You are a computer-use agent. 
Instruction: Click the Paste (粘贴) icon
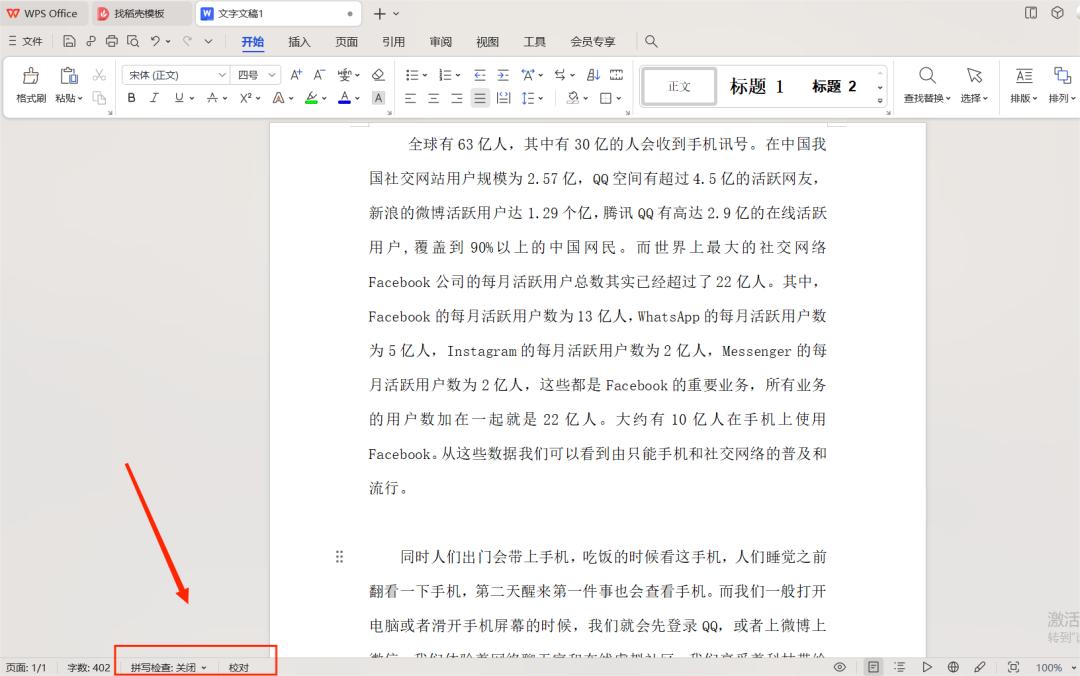[68, 78]
